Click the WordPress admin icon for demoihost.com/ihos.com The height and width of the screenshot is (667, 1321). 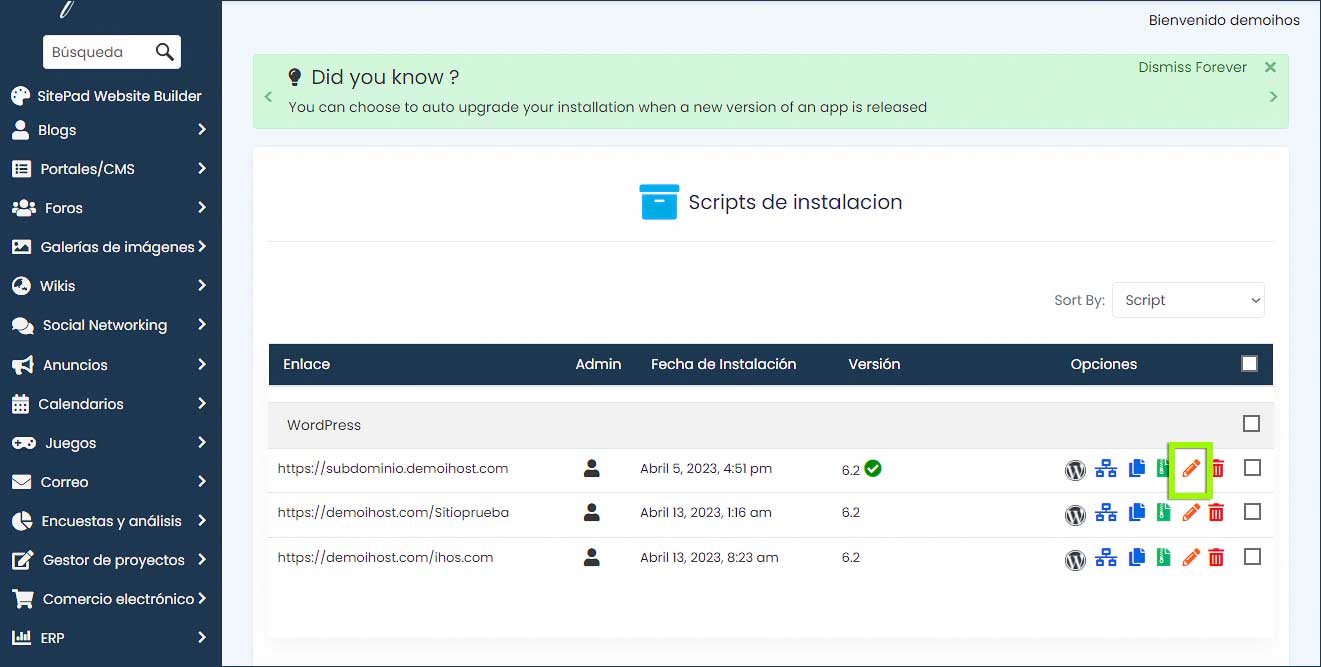click(x=1075, y=559)
